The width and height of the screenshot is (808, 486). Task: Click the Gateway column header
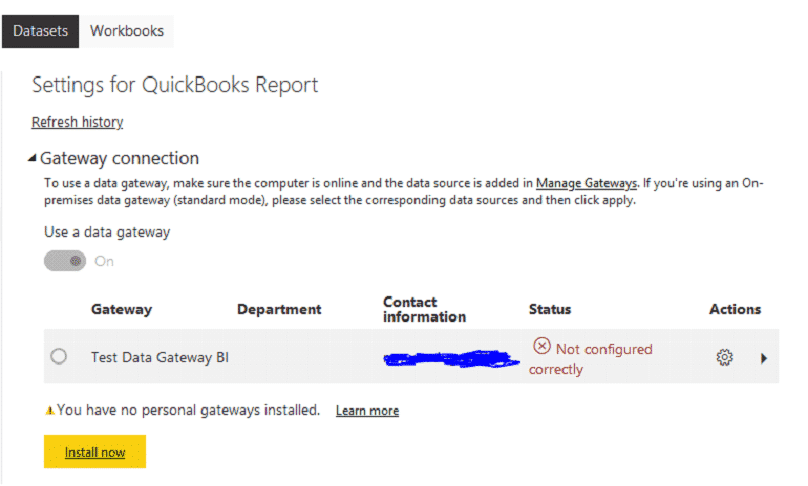click(122, 309)
